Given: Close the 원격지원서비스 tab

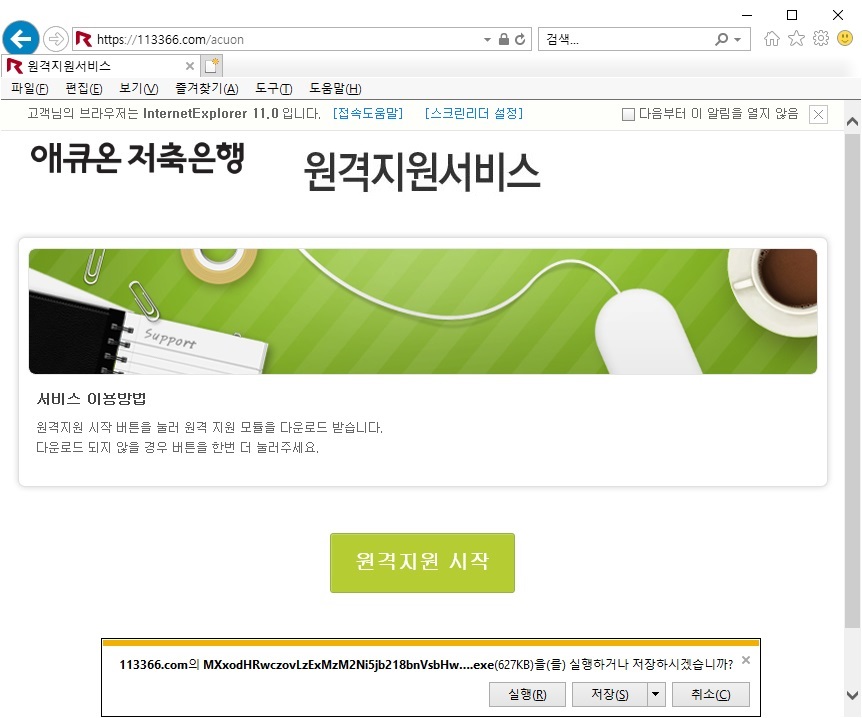Looking at the screenshot, I should (190, 67).
